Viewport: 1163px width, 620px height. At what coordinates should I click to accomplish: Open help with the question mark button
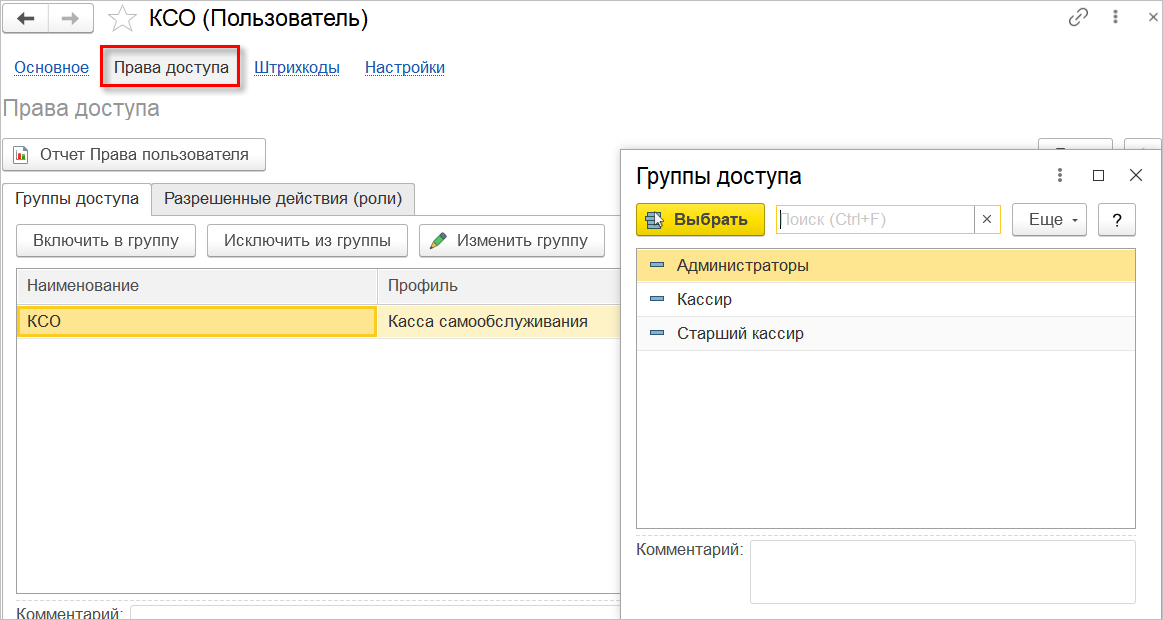[1116, 220]
